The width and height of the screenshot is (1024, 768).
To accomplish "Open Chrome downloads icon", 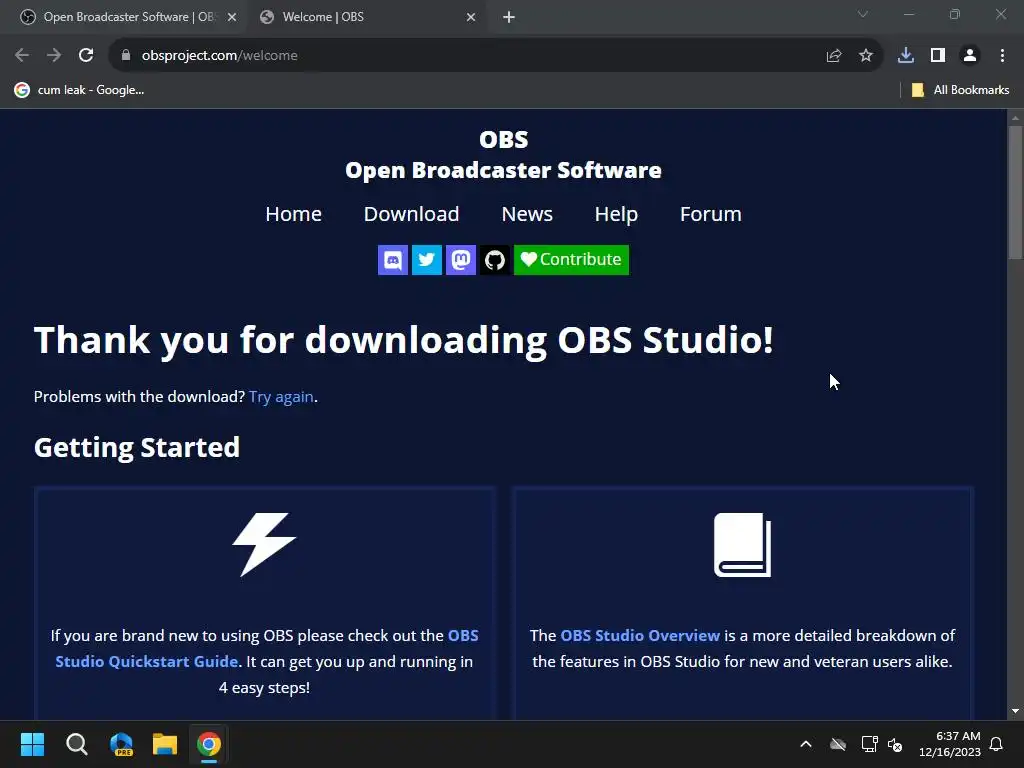I will (906, 56).
